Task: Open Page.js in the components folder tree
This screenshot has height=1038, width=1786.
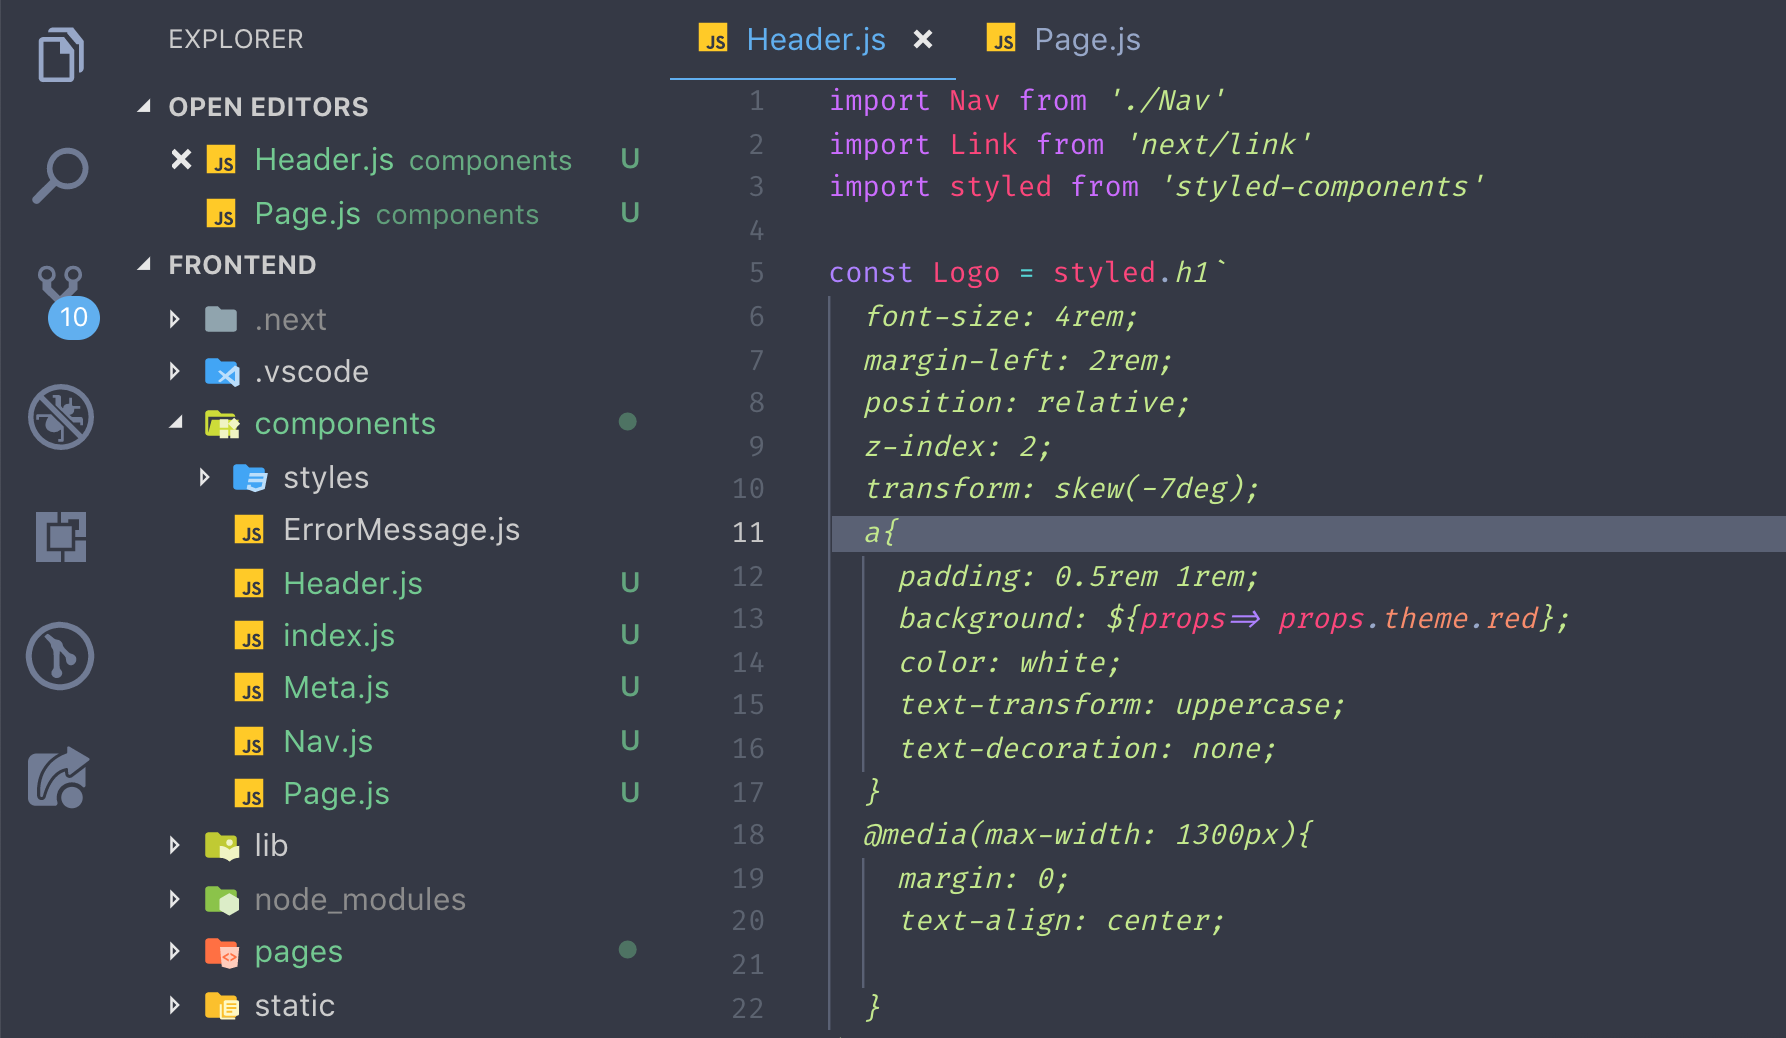Action: point(336,793)
